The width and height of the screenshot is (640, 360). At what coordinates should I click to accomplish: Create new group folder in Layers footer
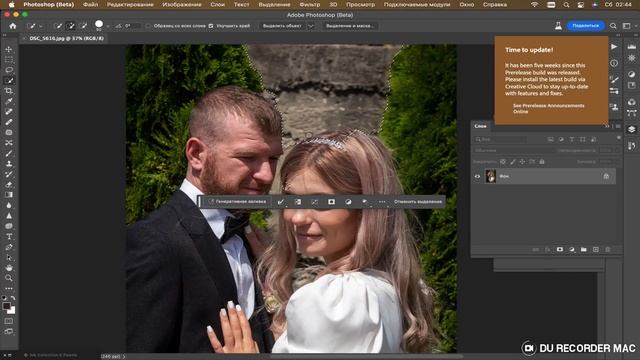tap(584, 249)
